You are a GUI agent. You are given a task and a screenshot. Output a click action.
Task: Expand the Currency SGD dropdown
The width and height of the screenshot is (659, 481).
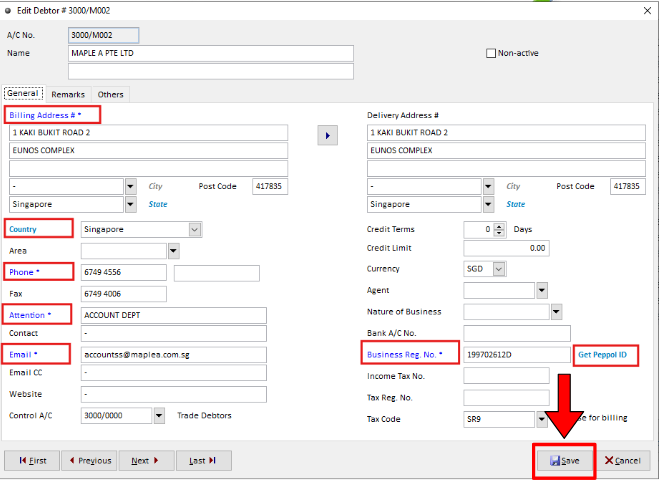point(499,269)
